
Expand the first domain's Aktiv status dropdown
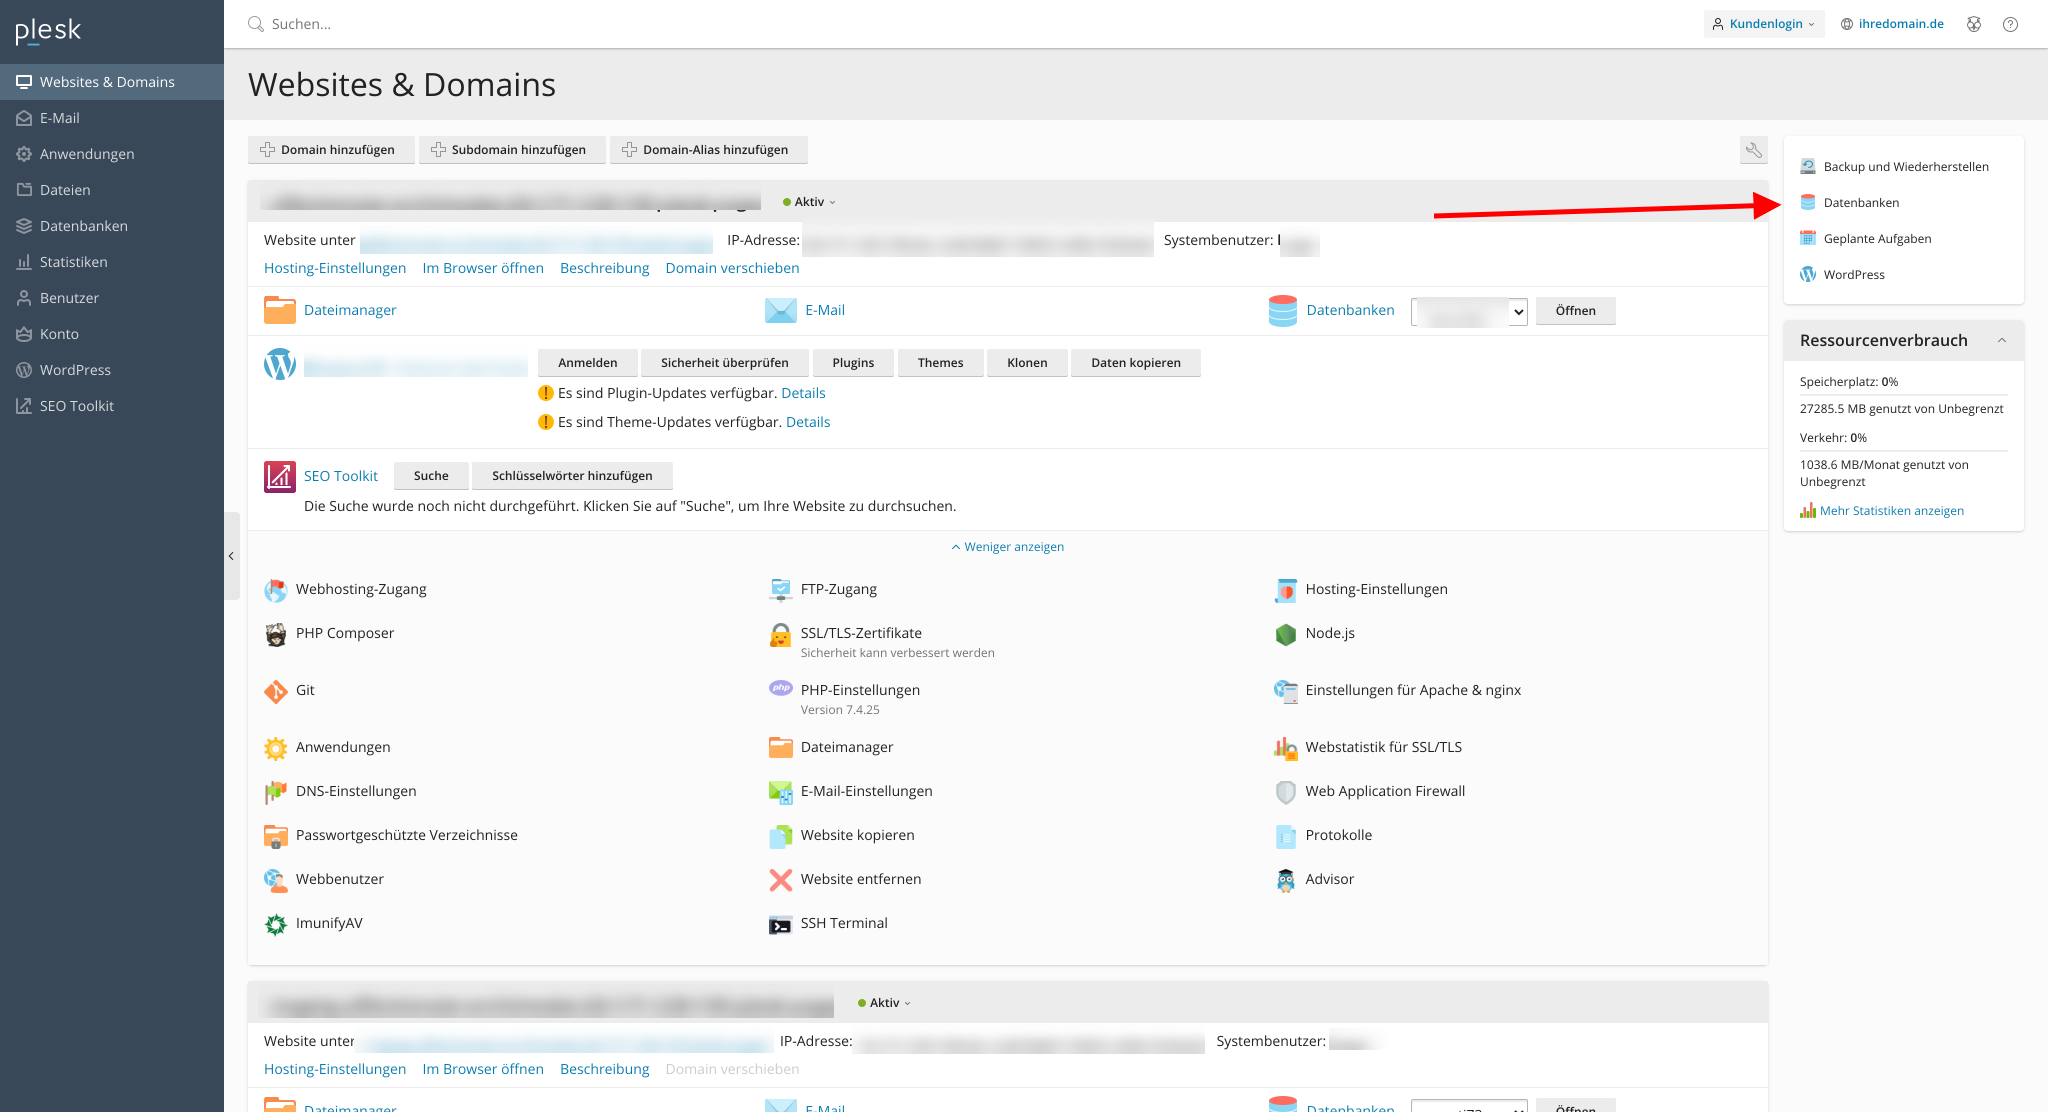(810, 202)
